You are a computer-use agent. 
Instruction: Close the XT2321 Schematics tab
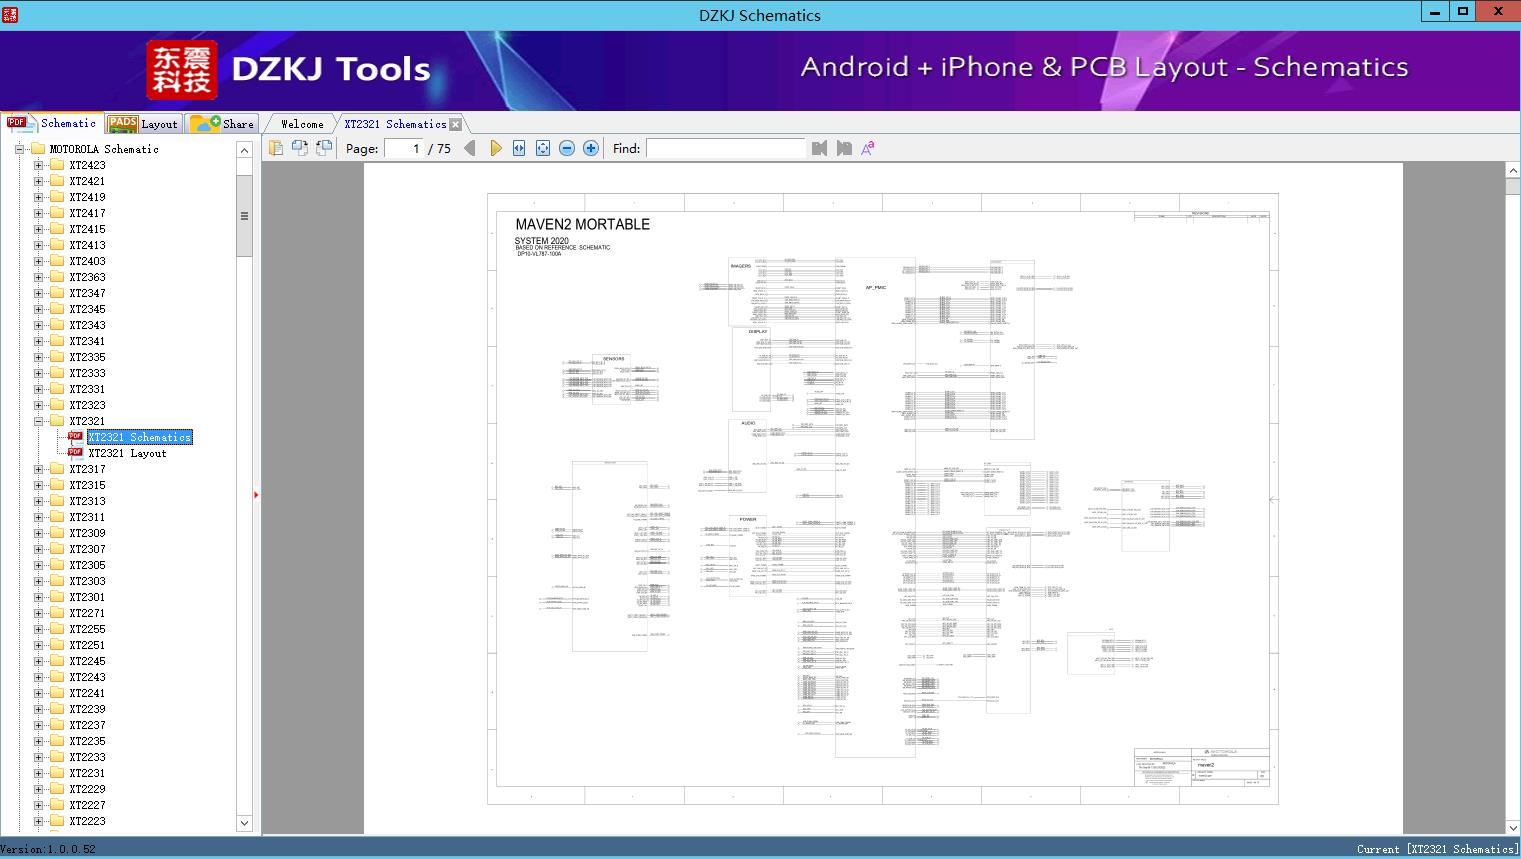tap(456, 125)
